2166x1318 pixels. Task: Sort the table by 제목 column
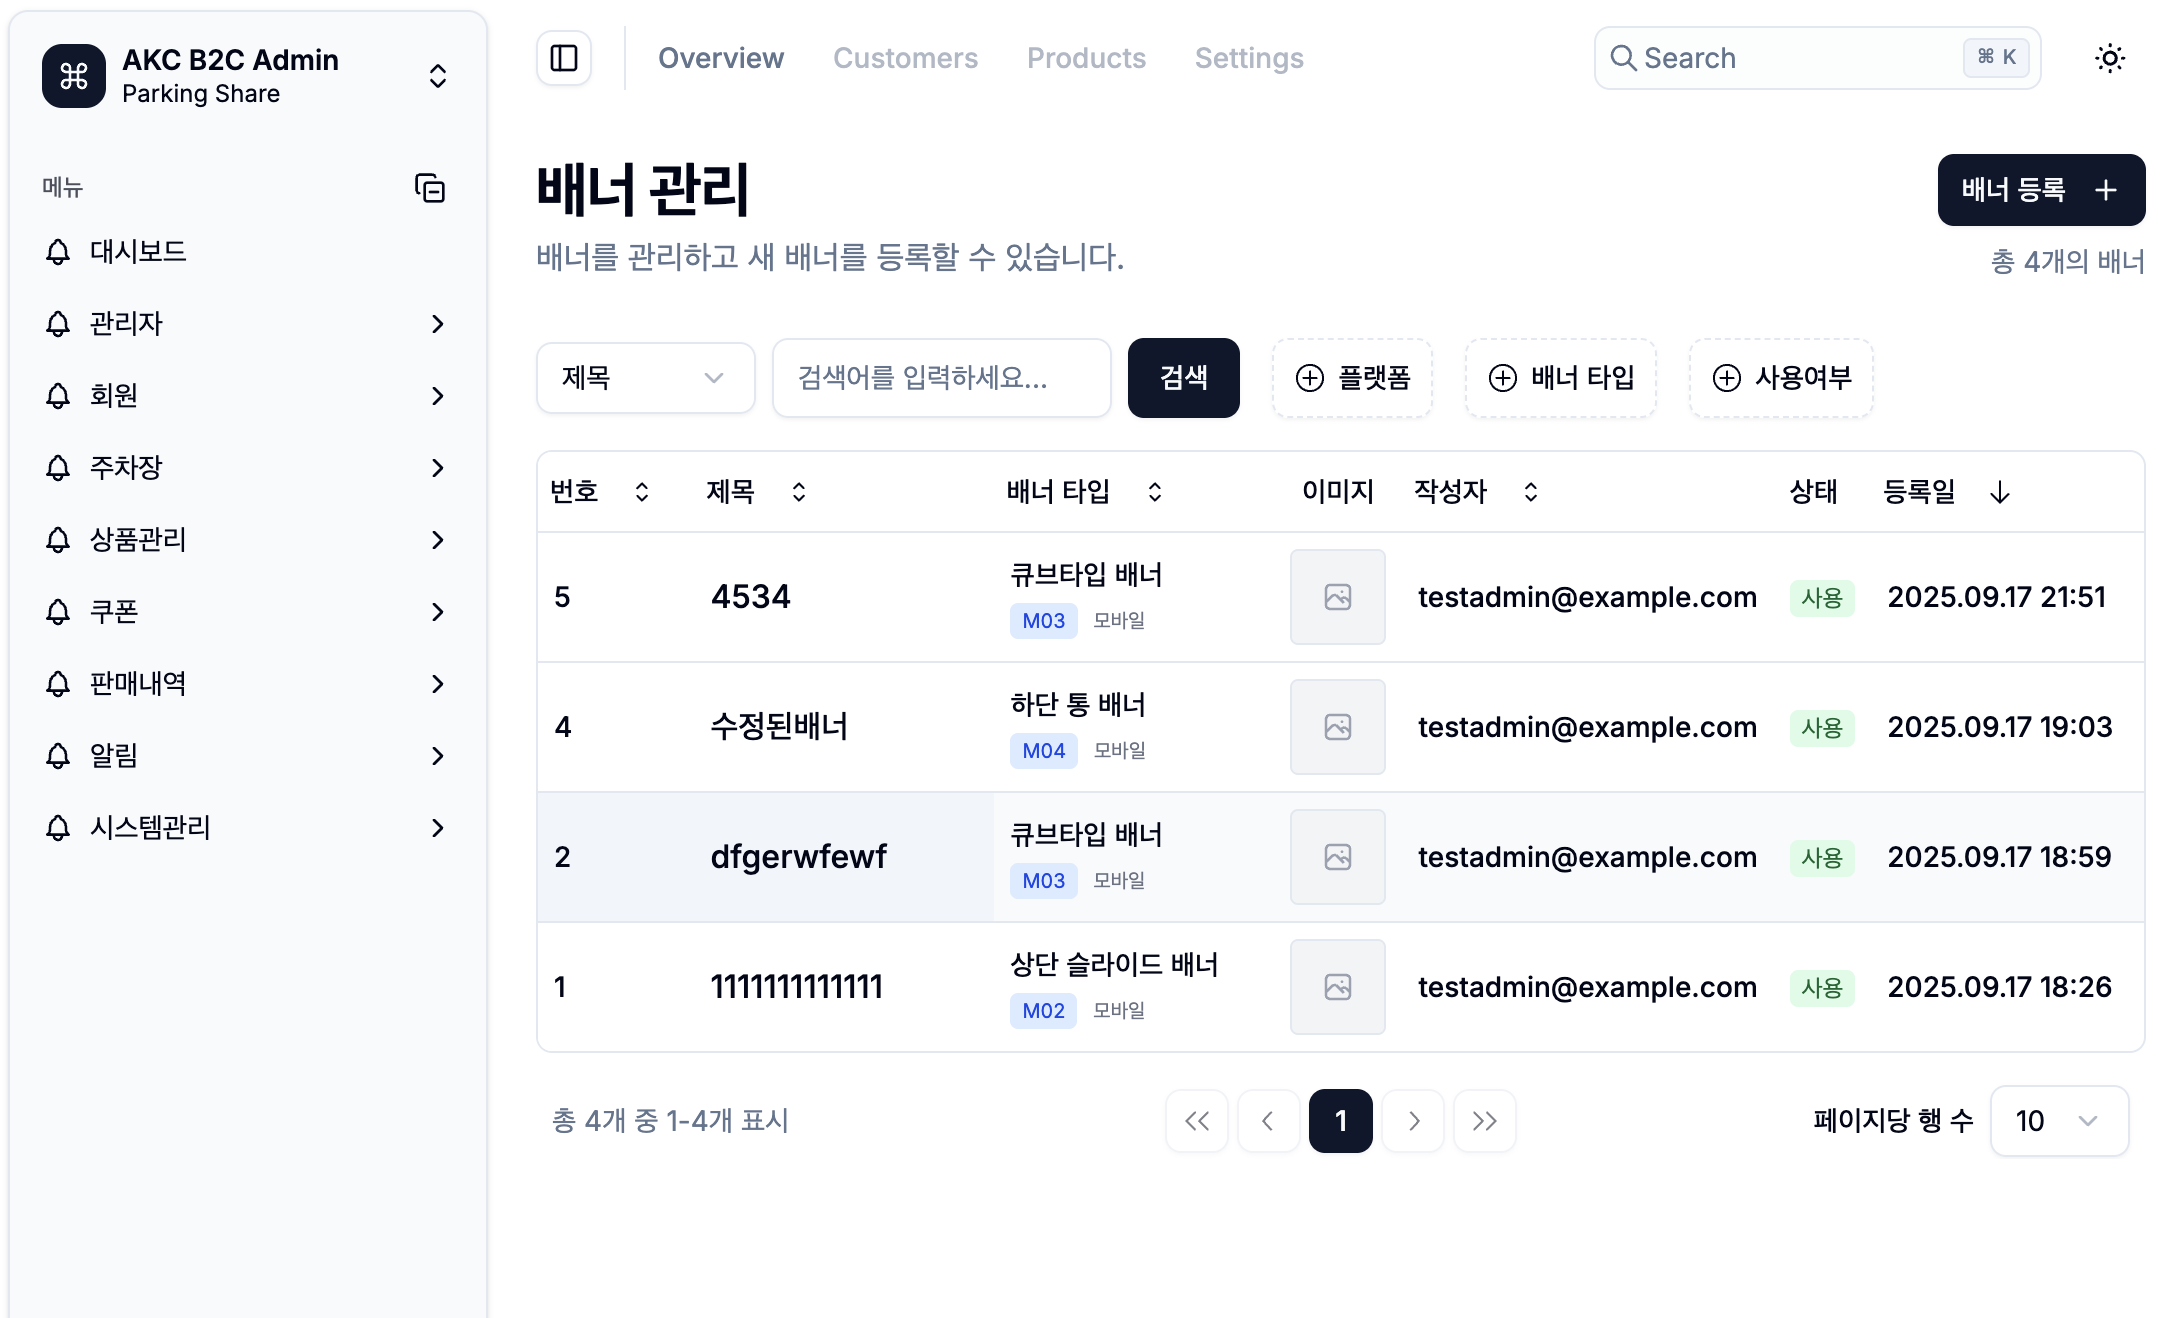tap(798, 491)
